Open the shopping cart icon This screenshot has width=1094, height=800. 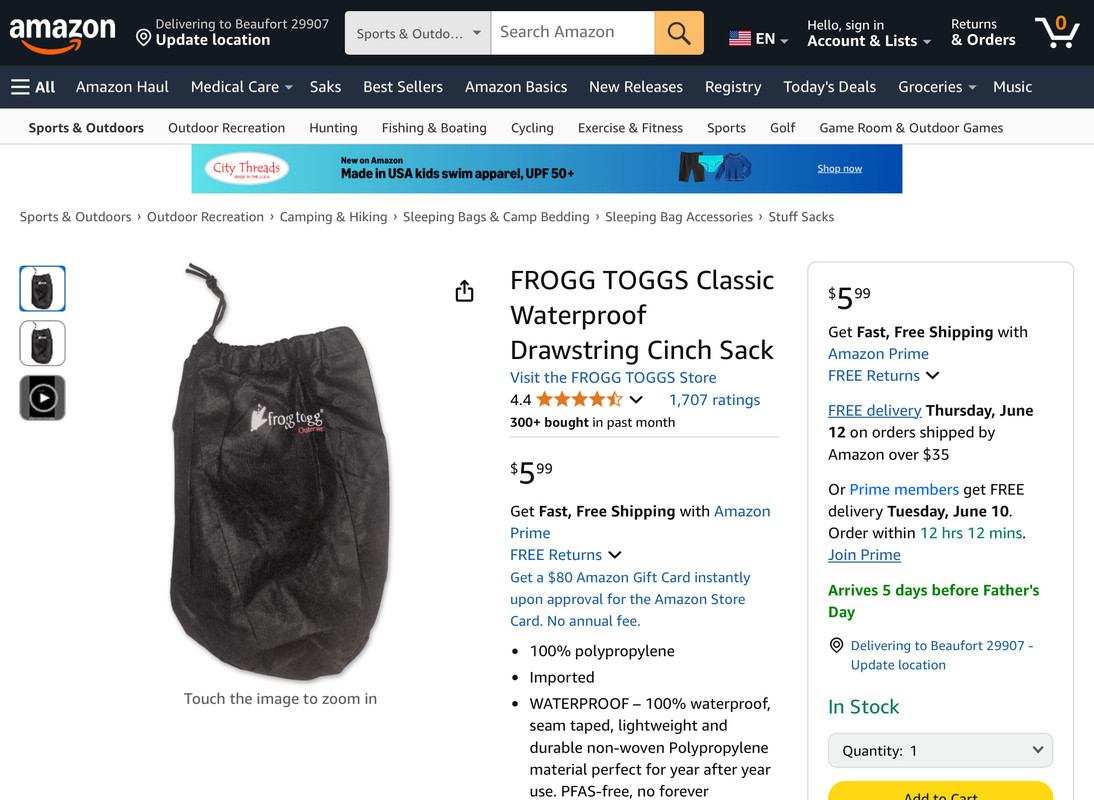click(1057, 32)
